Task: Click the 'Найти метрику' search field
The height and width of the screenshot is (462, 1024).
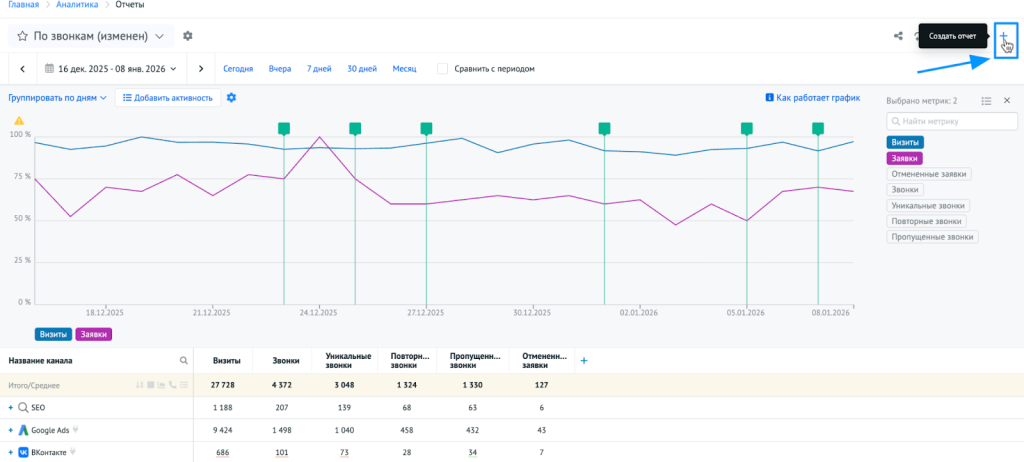Action: point(952,121)
